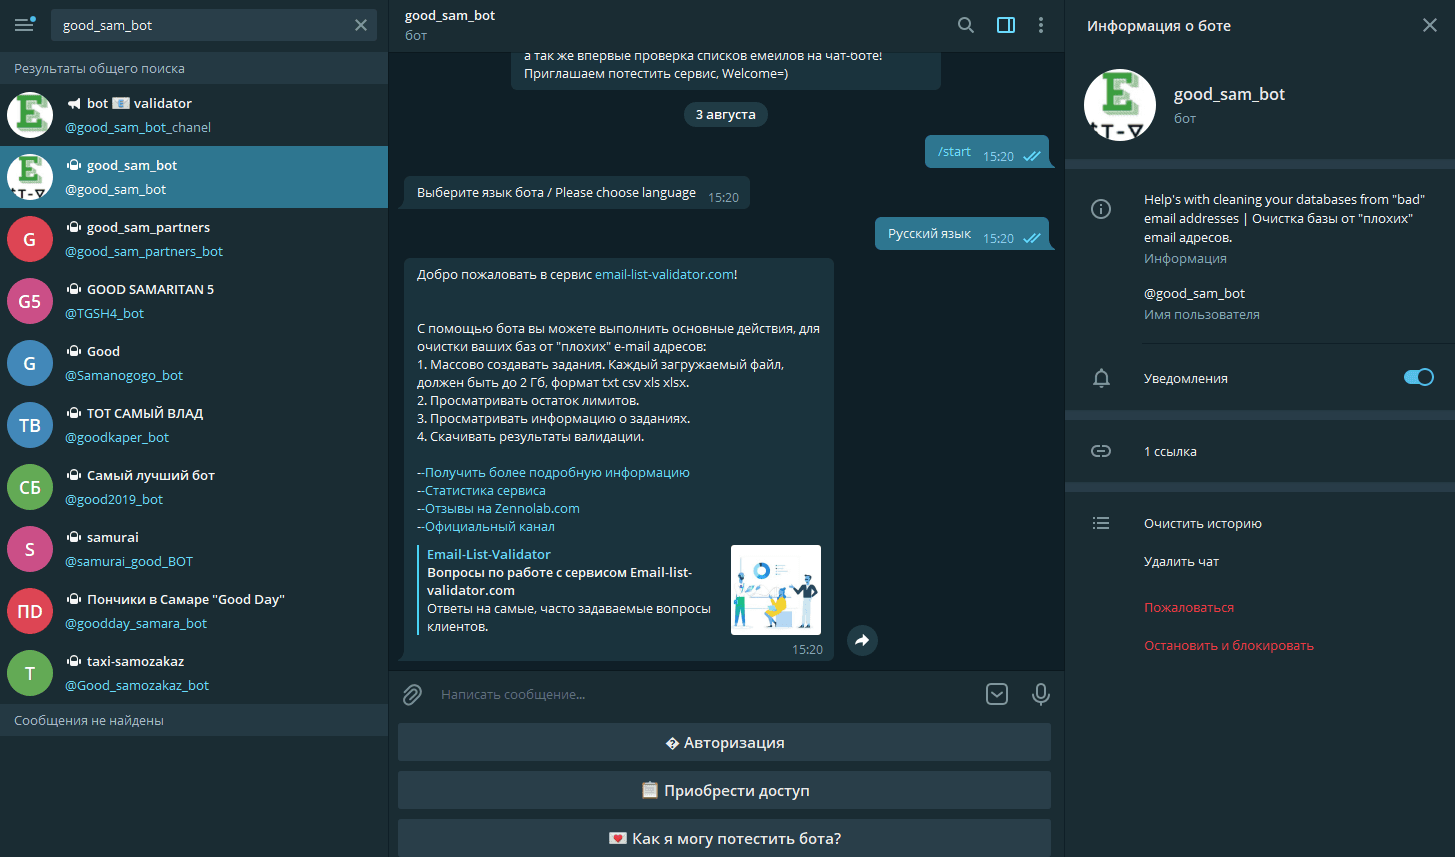
Task: Open the email-list-validator.com link
Action: tap(664, 274)
